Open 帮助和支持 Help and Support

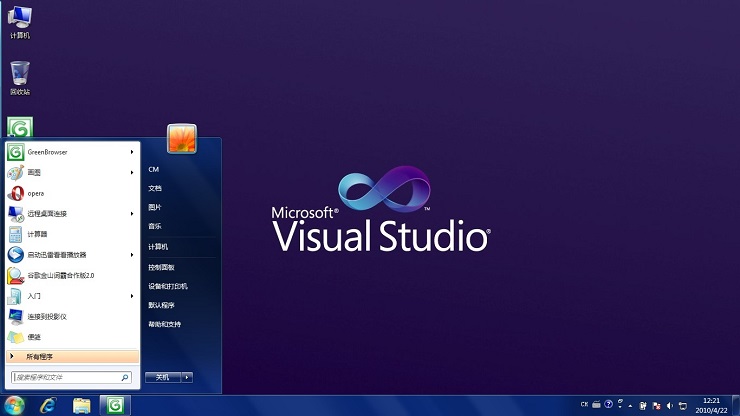(164, 324)
